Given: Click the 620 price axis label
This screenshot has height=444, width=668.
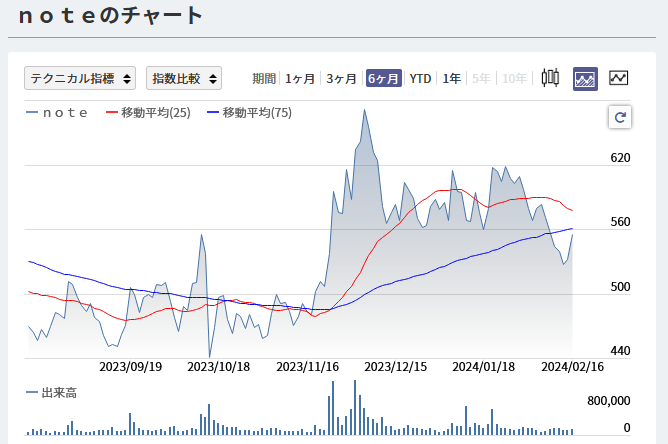Looking at the screenshot, I should pyautogui.click(x=620, y=158).
